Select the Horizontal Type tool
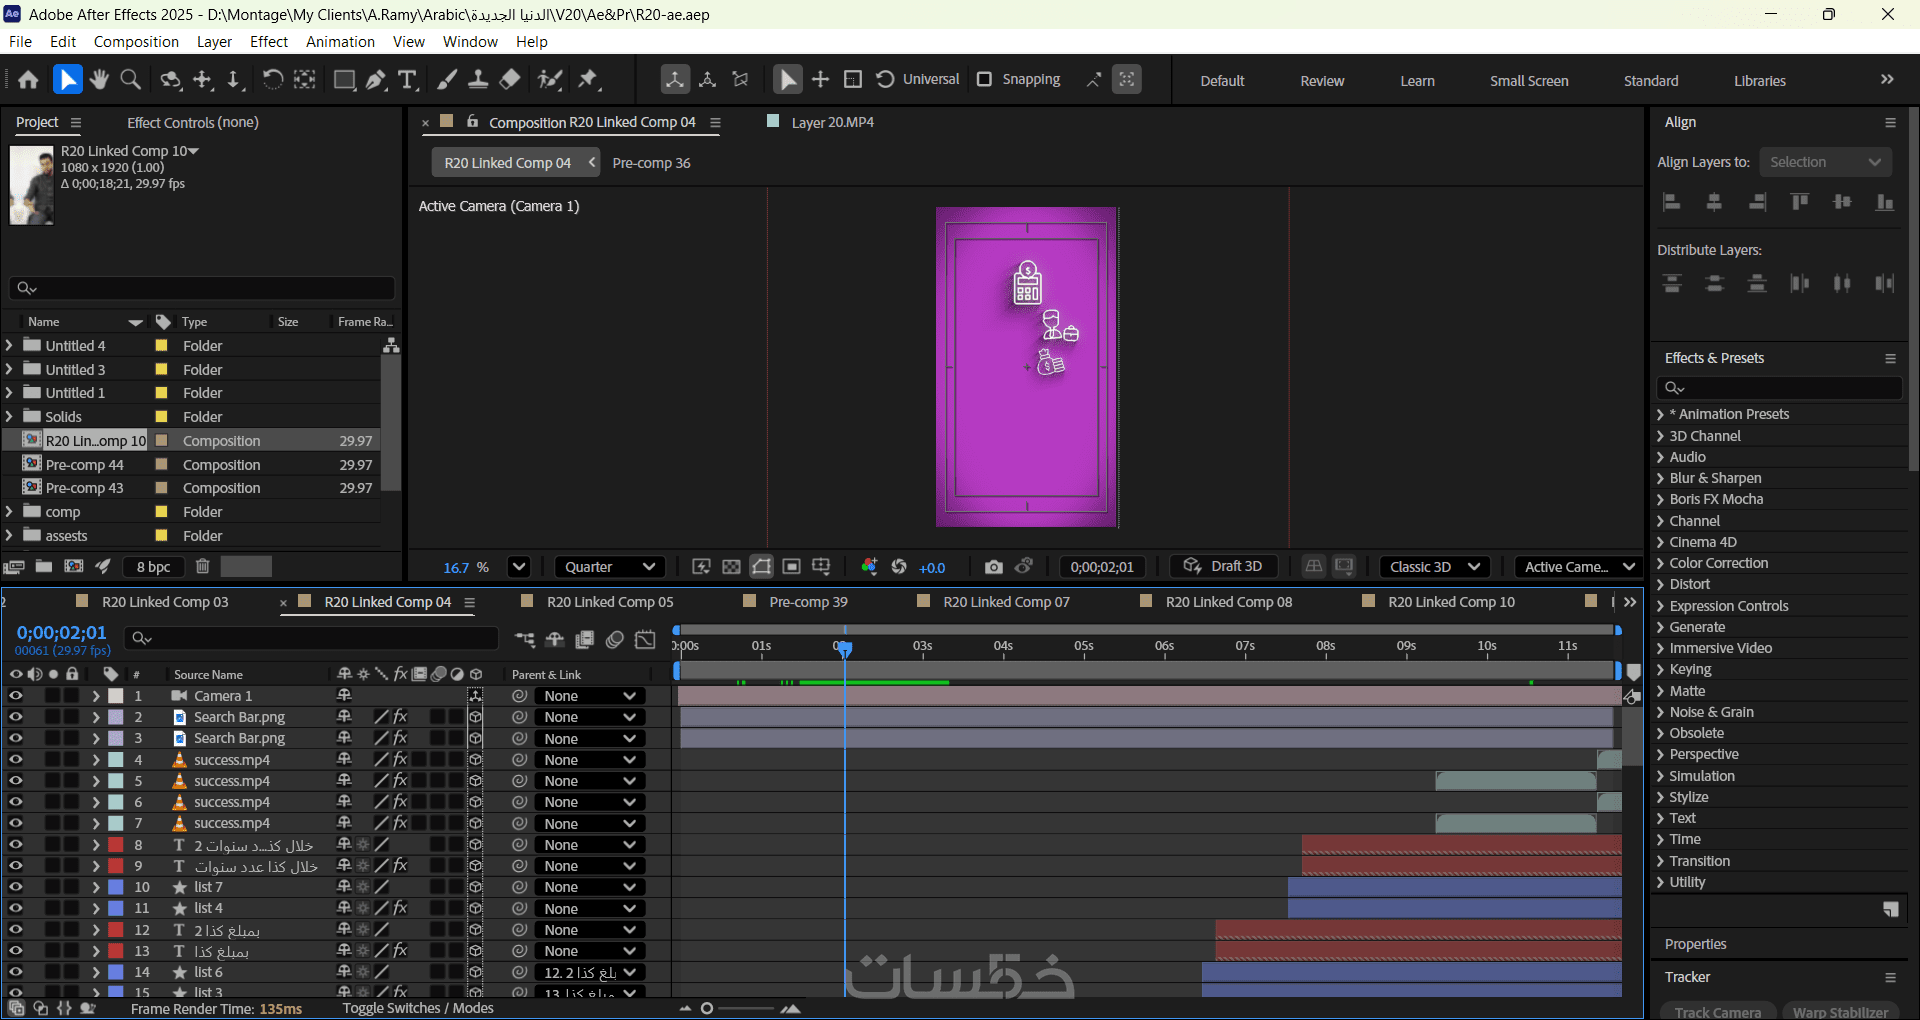 pyautogui.click(x=407, y=80)
